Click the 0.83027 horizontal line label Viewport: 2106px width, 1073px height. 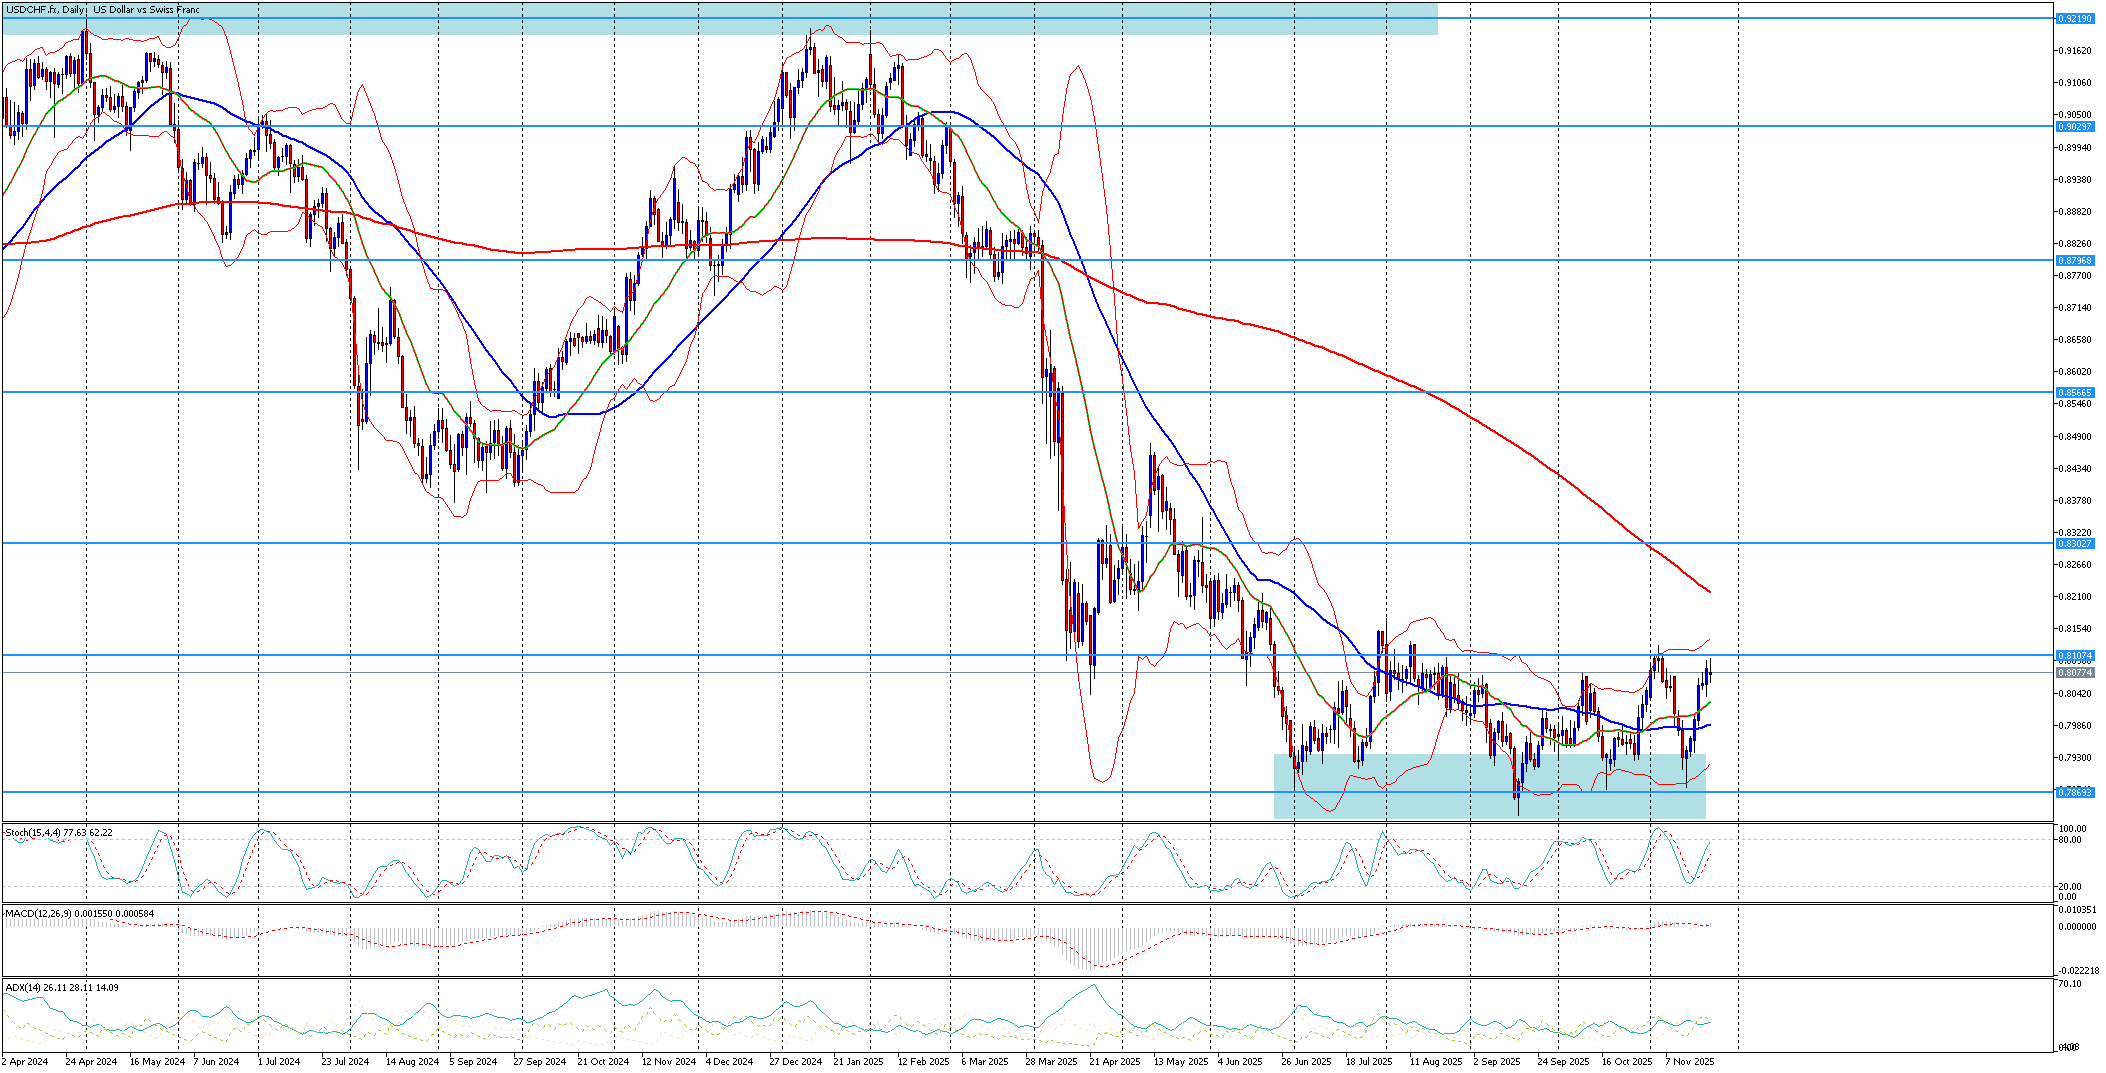coord(2074,544)
